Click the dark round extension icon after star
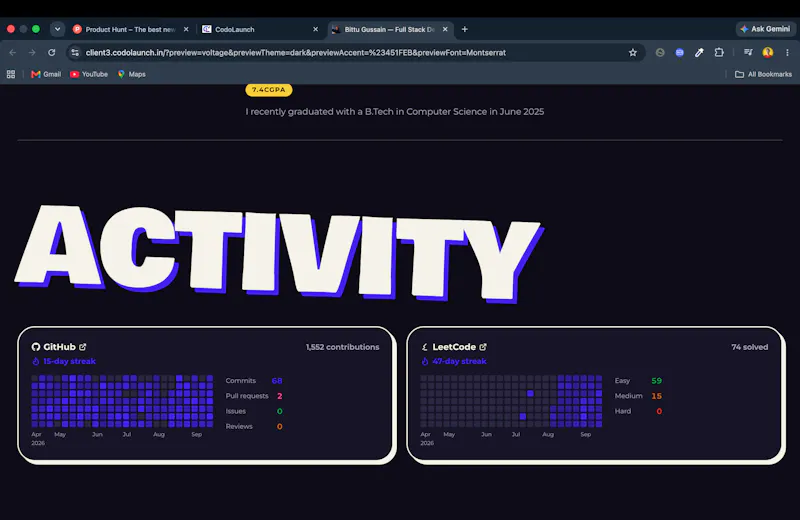Screen dimensions: 800x520 point(660,53)
